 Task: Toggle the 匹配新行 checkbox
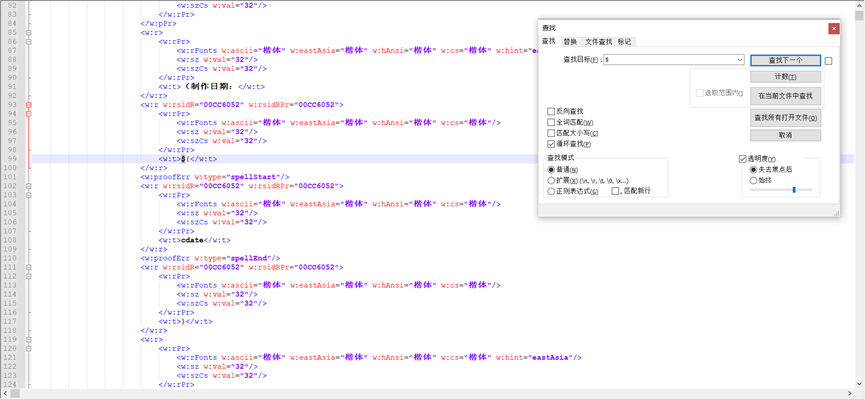(616, 191)
